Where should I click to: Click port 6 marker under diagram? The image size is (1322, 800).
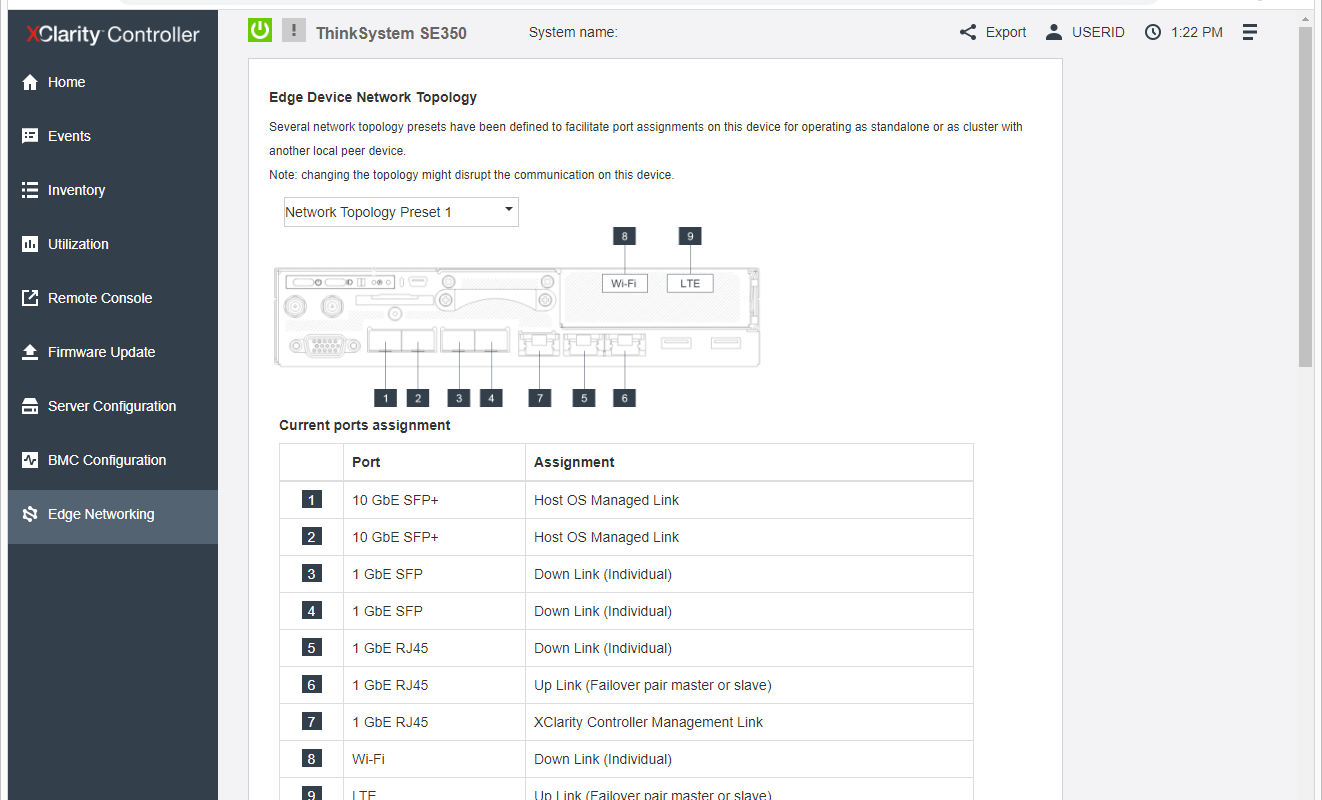624,398
